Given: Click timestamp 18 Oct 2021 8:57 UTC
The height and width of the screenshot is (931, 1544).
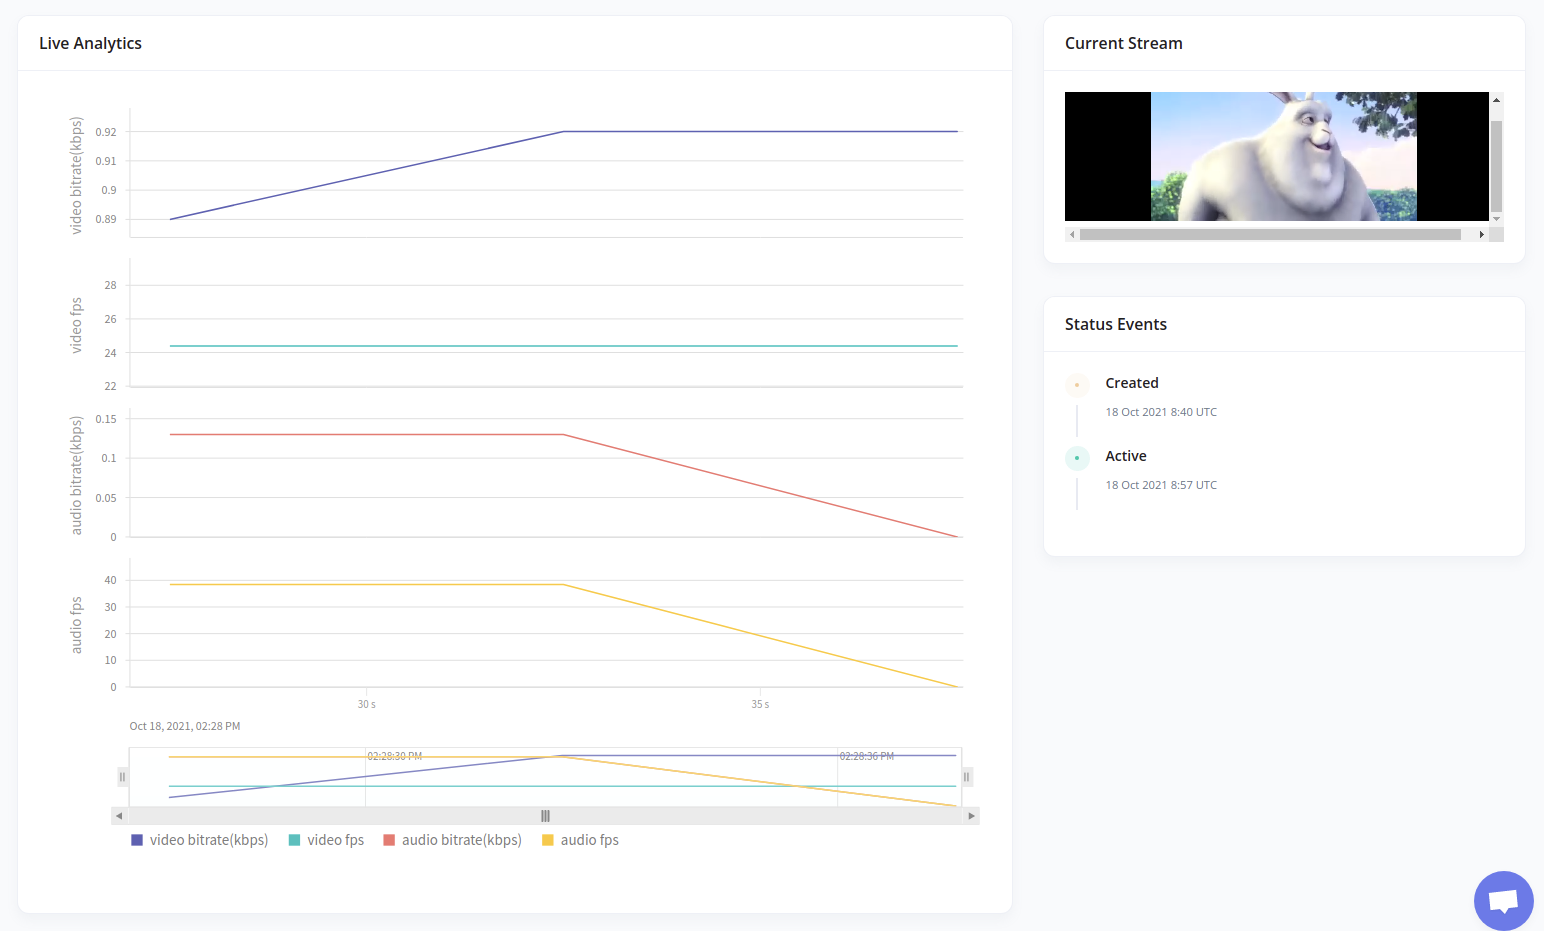Looking at the screenshot, I should click(1161, 485).
